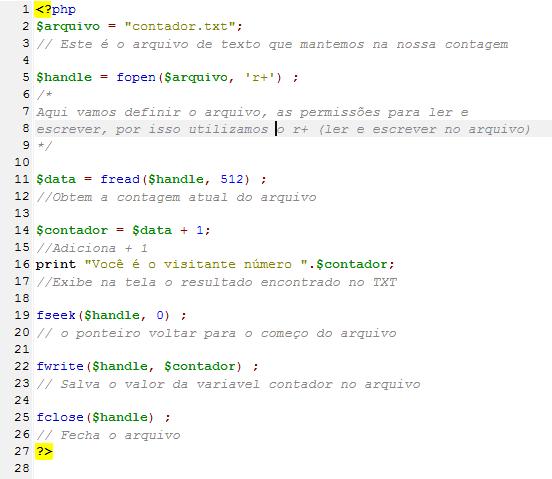The image size is (552, 479).
Task: Click the string "Você é o visitante número"
Action: click(196, 264)
